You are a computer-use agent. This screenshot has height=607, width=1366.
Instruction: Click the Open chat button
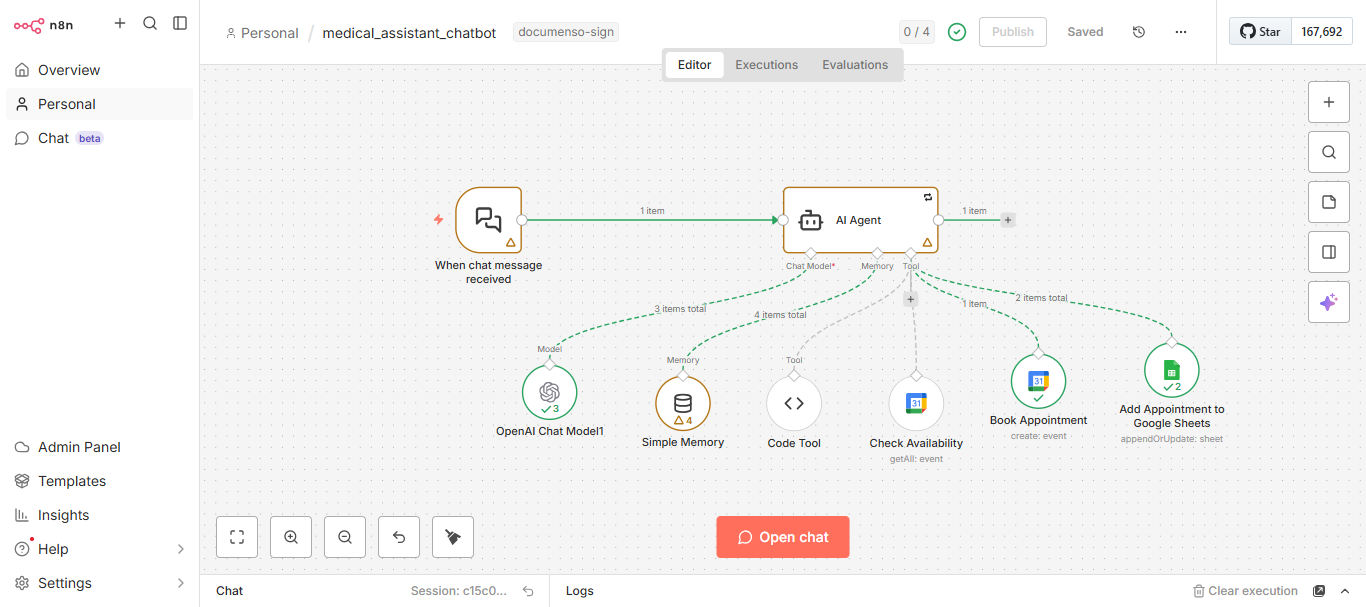[783, 537]
